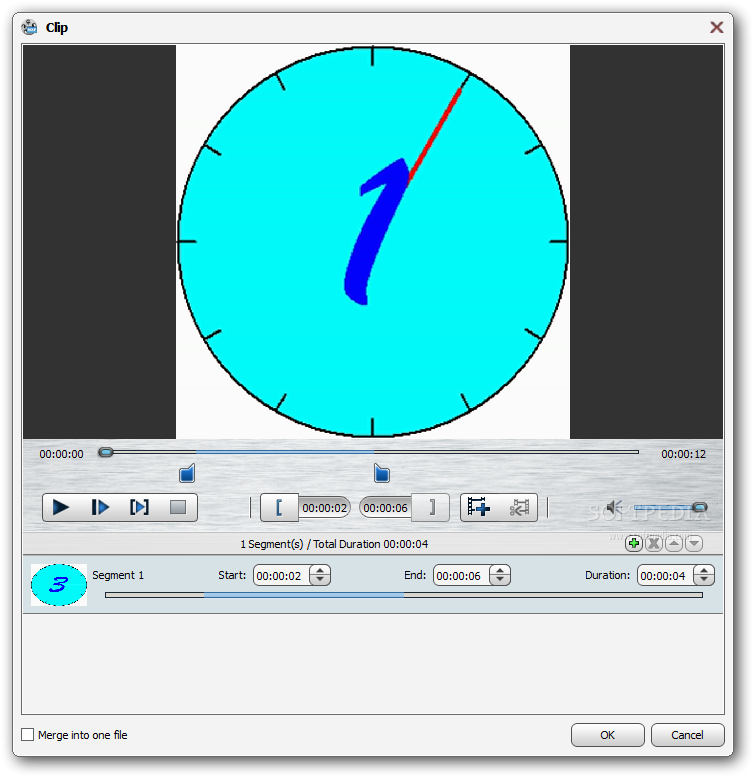Click the Segment 1 Start time field
Screen dimensions: 754x777
(281, 576)
